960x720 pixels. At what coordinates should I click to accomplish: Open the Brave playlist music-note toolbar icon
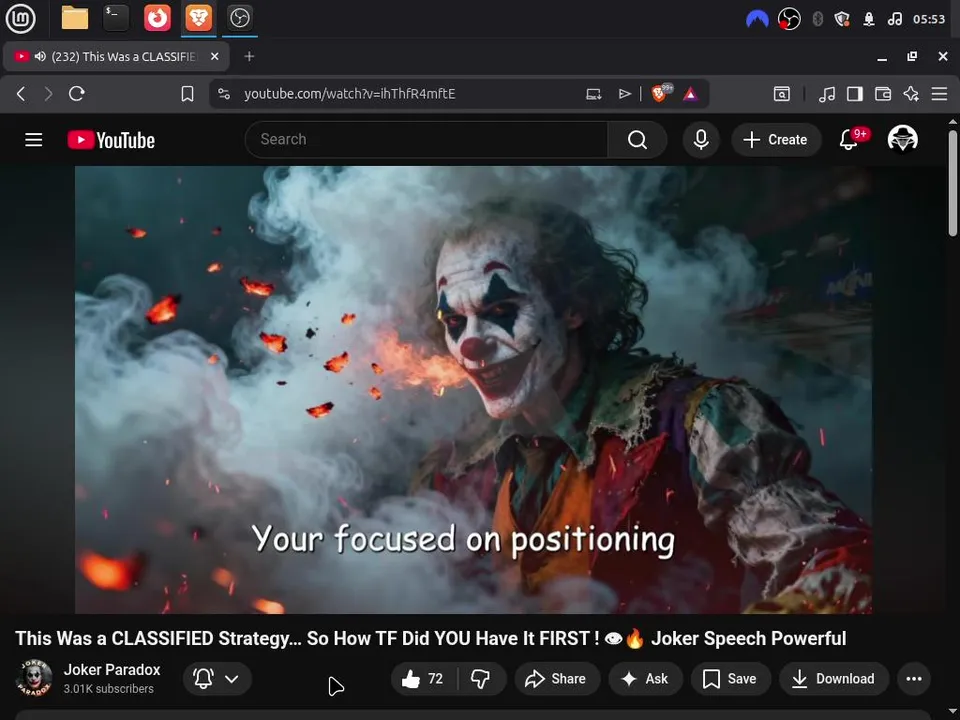(827, 94)
